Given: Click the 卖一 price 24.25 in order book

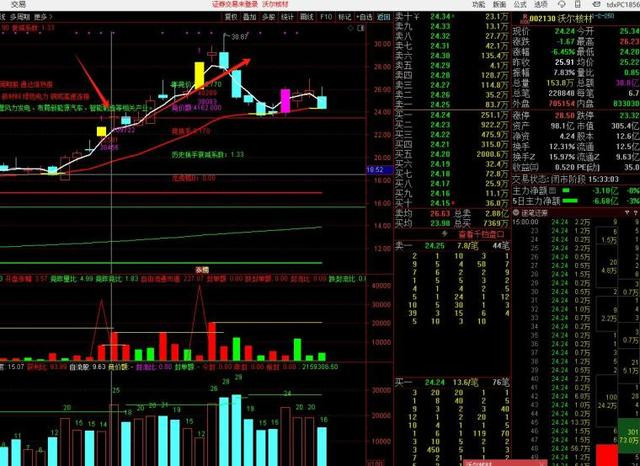Looking at the screenshot, I should pos(440,105).
